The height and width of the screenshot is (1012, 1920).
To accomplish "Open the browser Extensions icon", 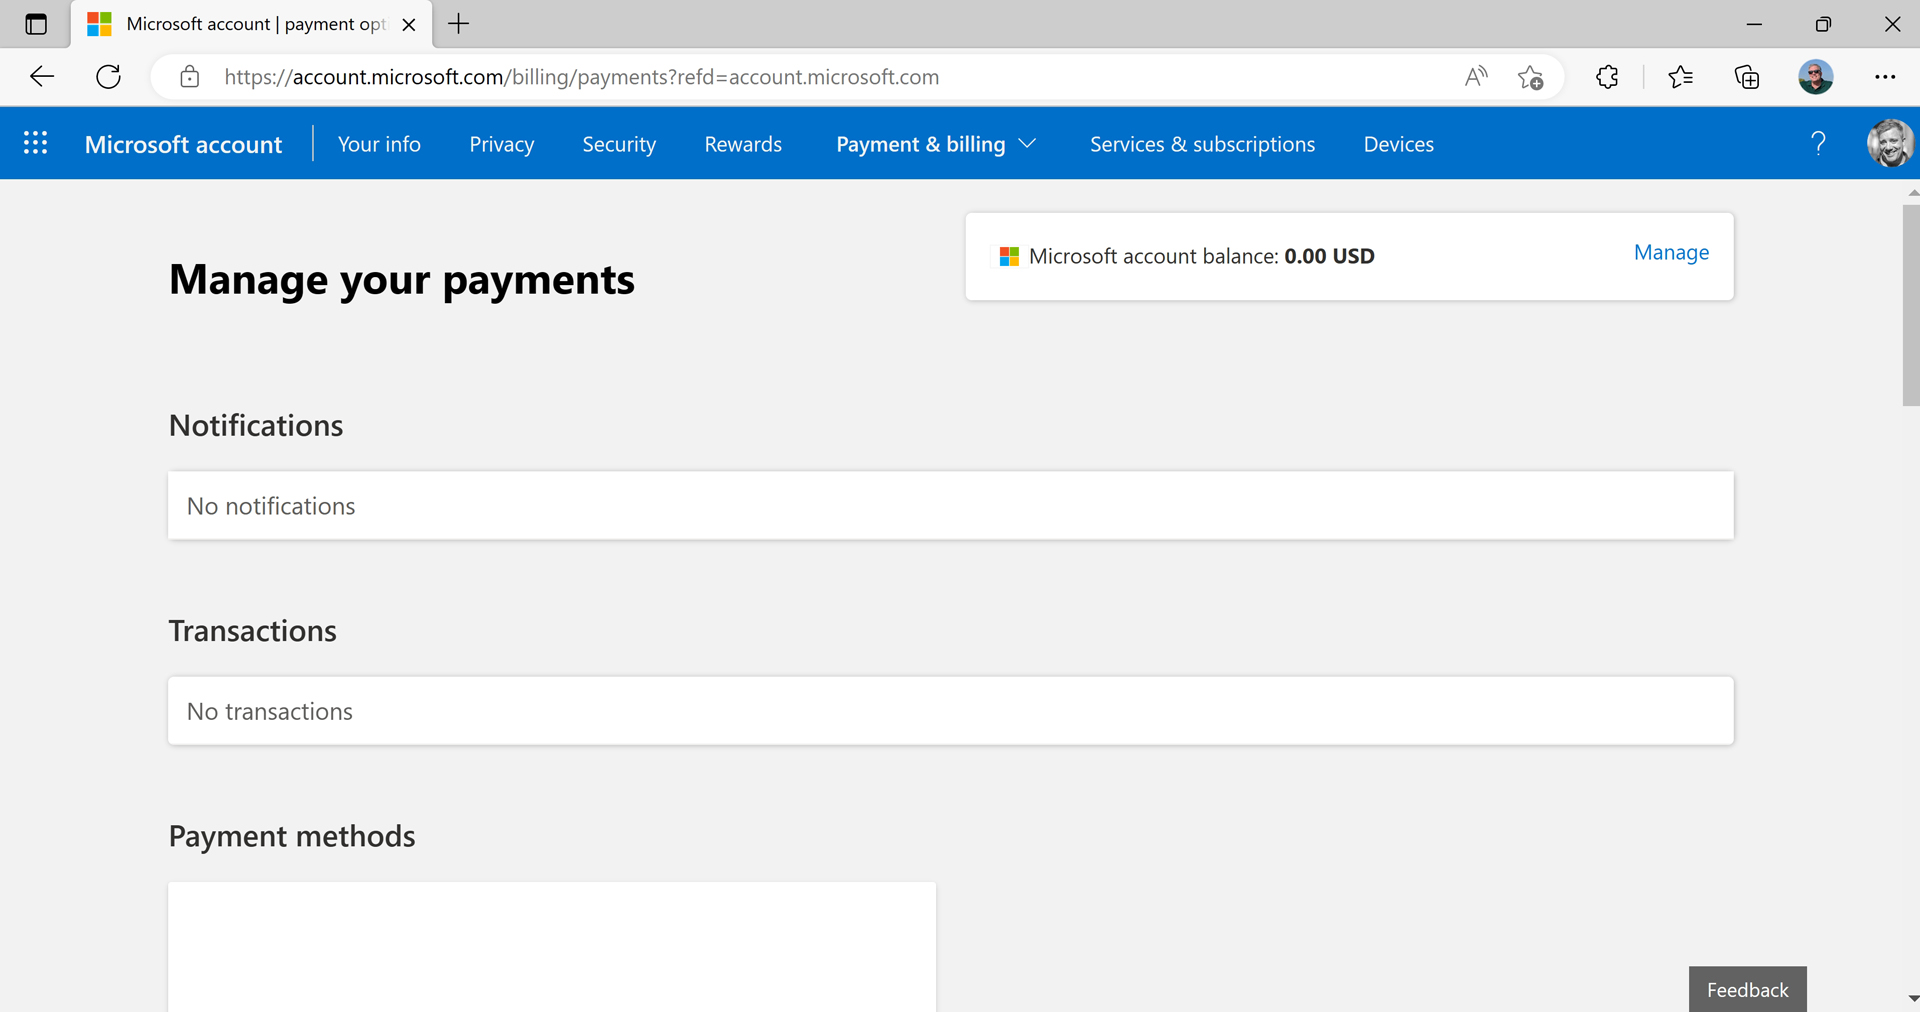I will [1607, 77].
